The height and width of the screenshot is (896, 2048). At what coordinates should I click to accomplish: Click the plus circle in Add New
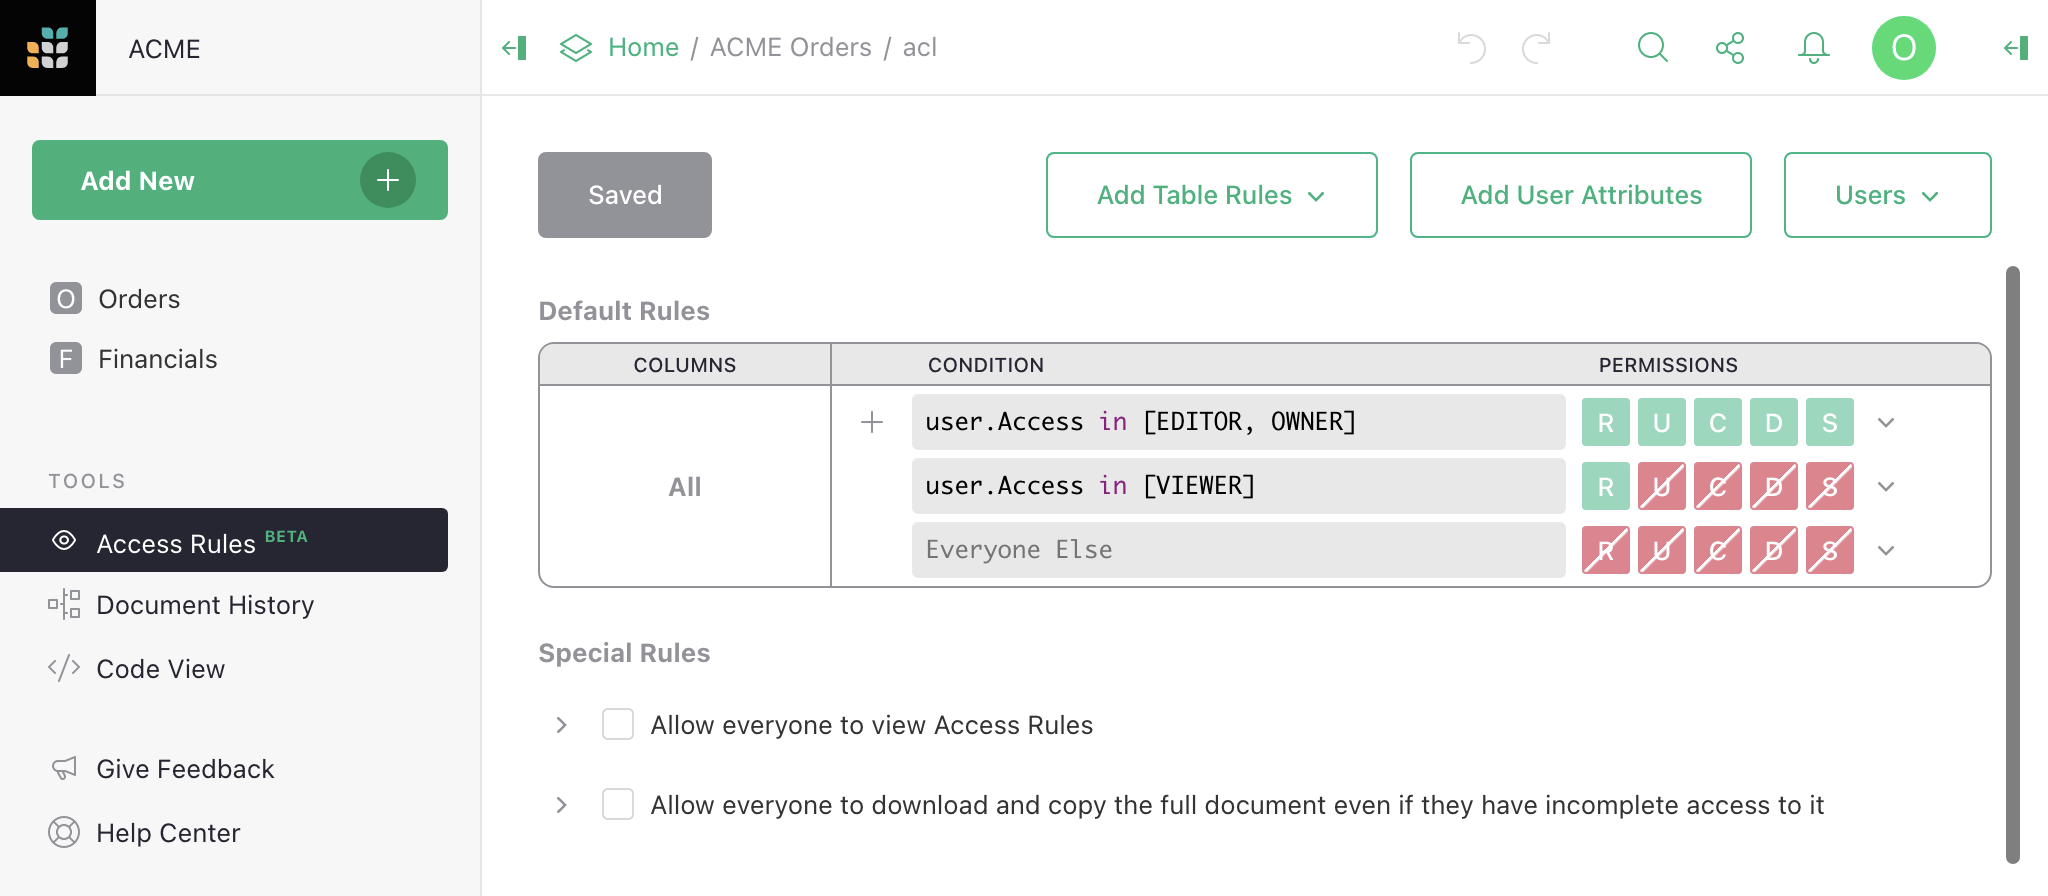[388, 180]
